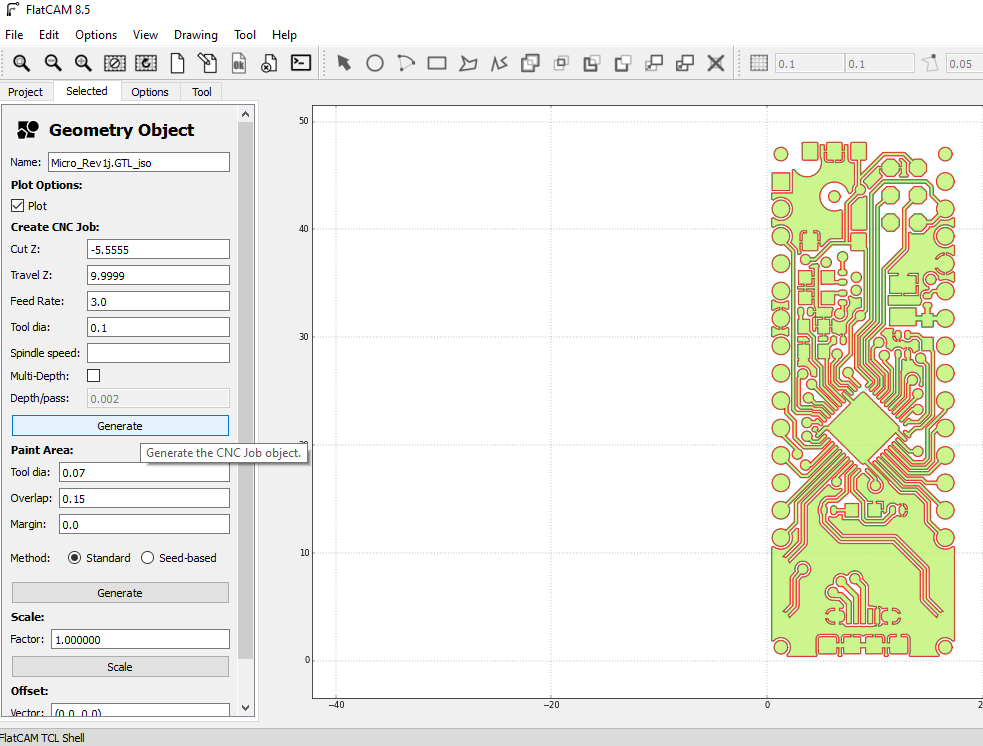Click the Scale Factor input field

pyautogui.click(x=140, y=639)
